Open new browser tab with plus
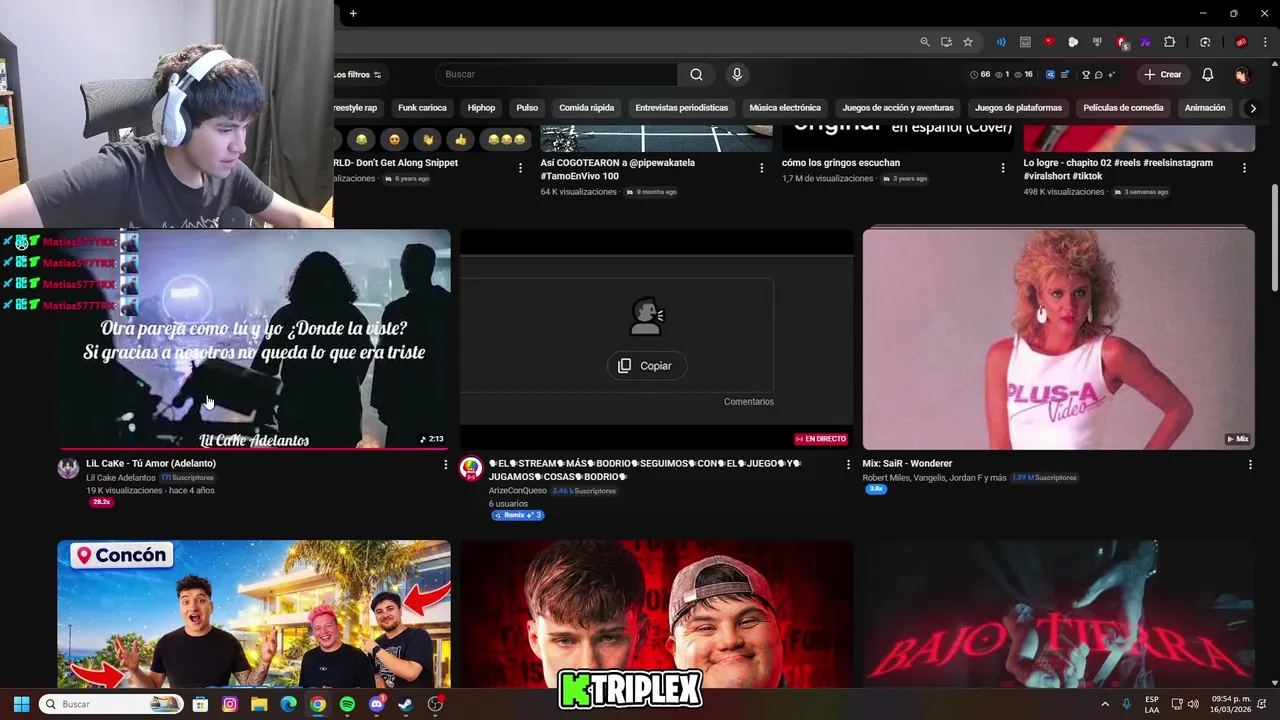 click(353, 13)
